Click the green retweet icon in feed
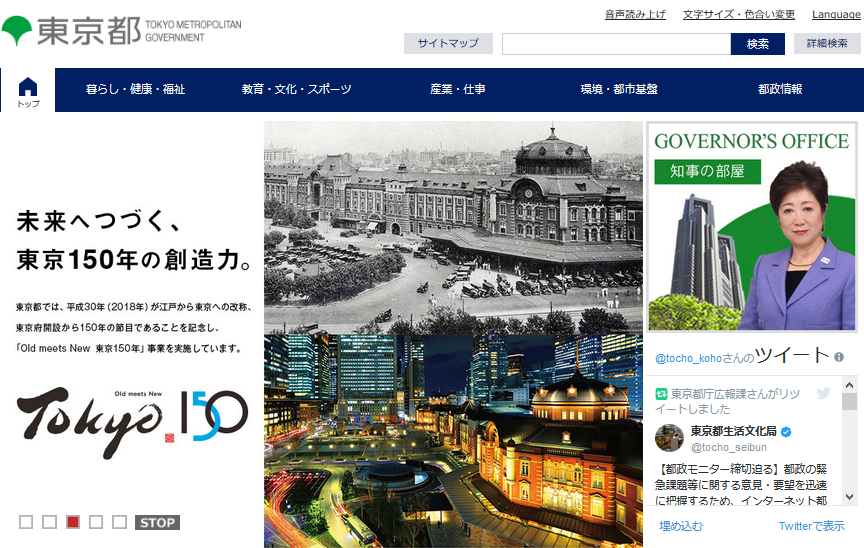Image resolution: width=864 pixels, height=548 pixels. point(661,394)
